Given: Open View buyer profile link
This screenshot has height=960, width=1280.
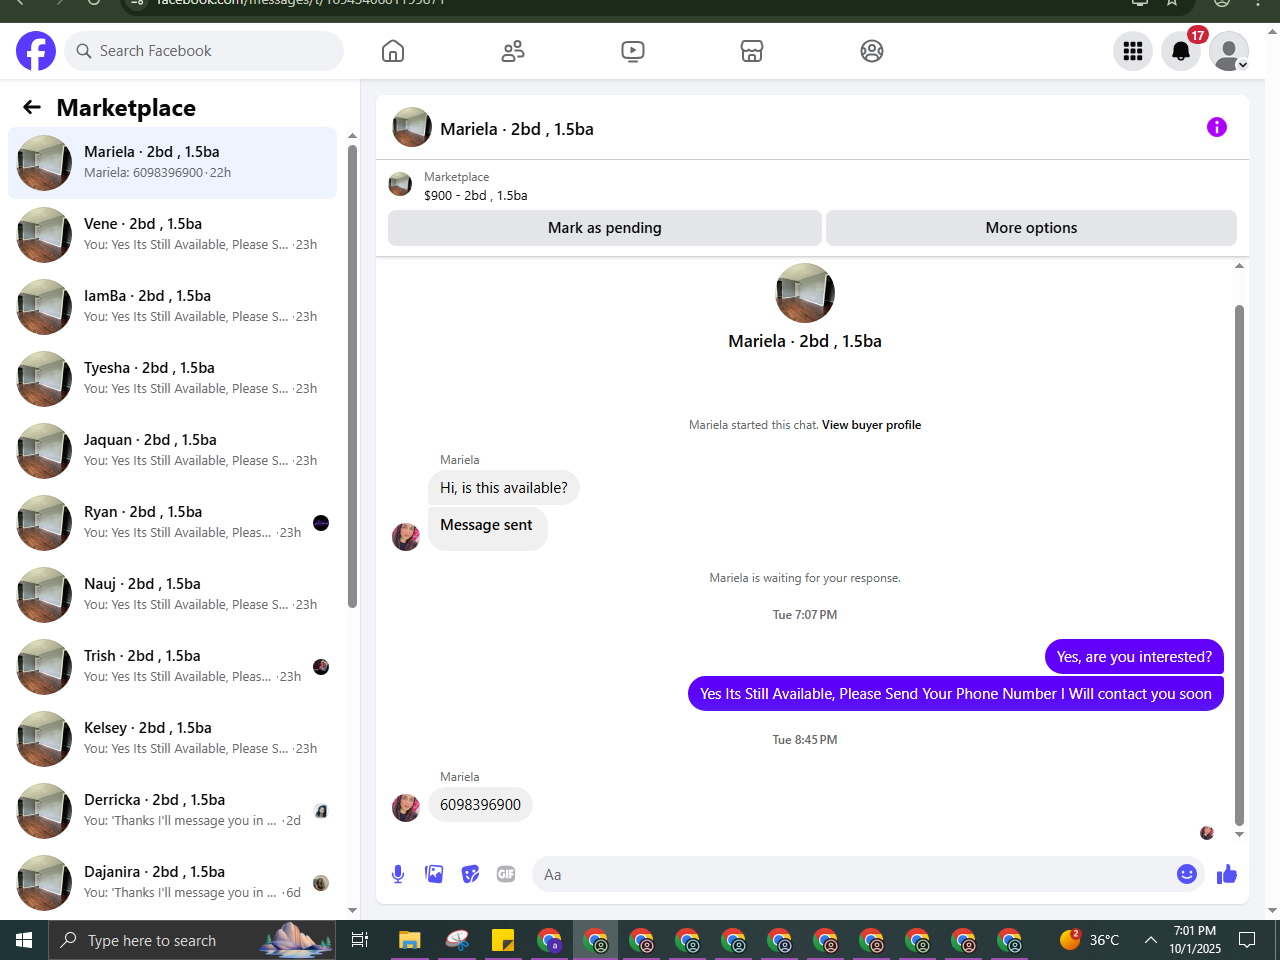Looking at the screenshot, I should pos(872,425).
